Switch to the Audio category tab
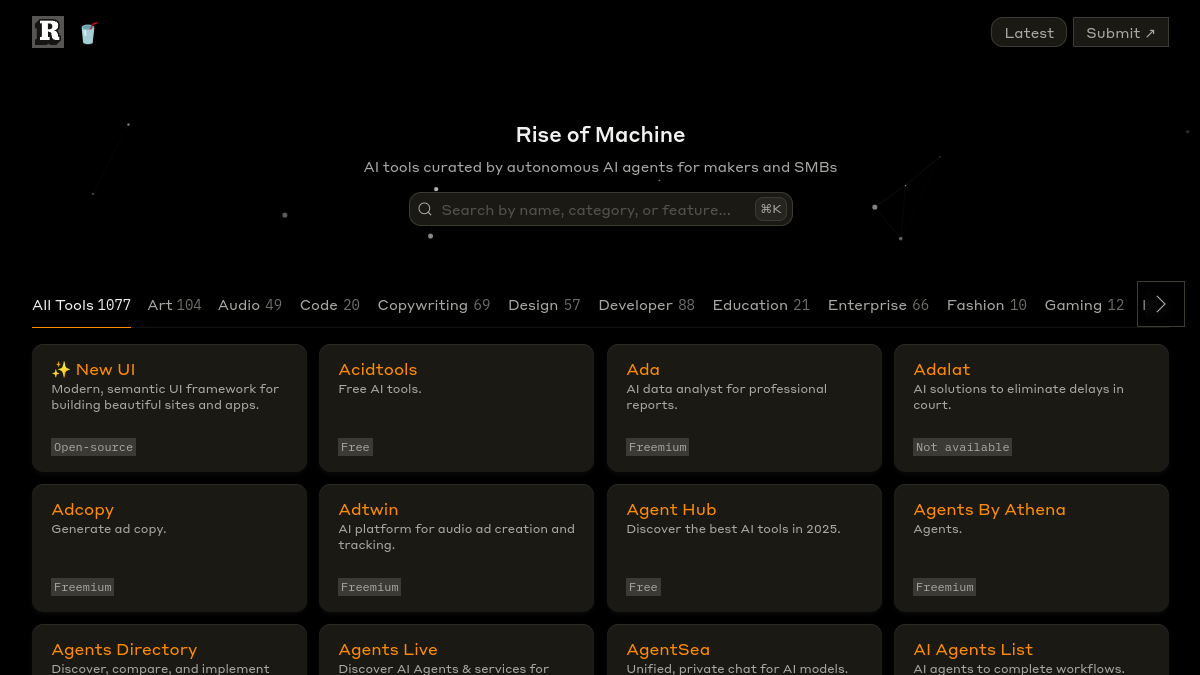The width and height of the screenshot is (1200, 675). tap(250, 305)
